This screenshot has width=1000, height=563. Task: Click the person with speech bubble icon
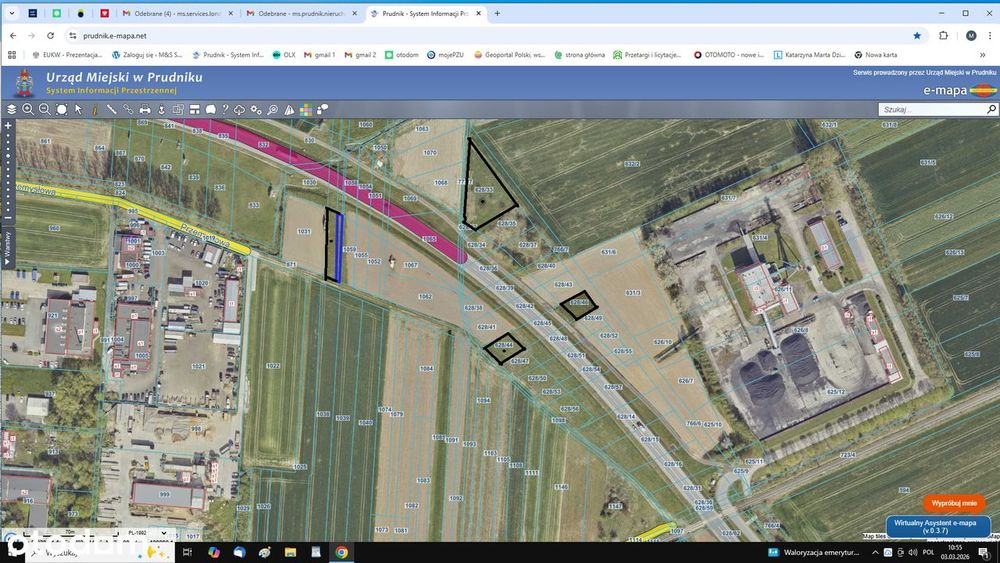[323, 110]
